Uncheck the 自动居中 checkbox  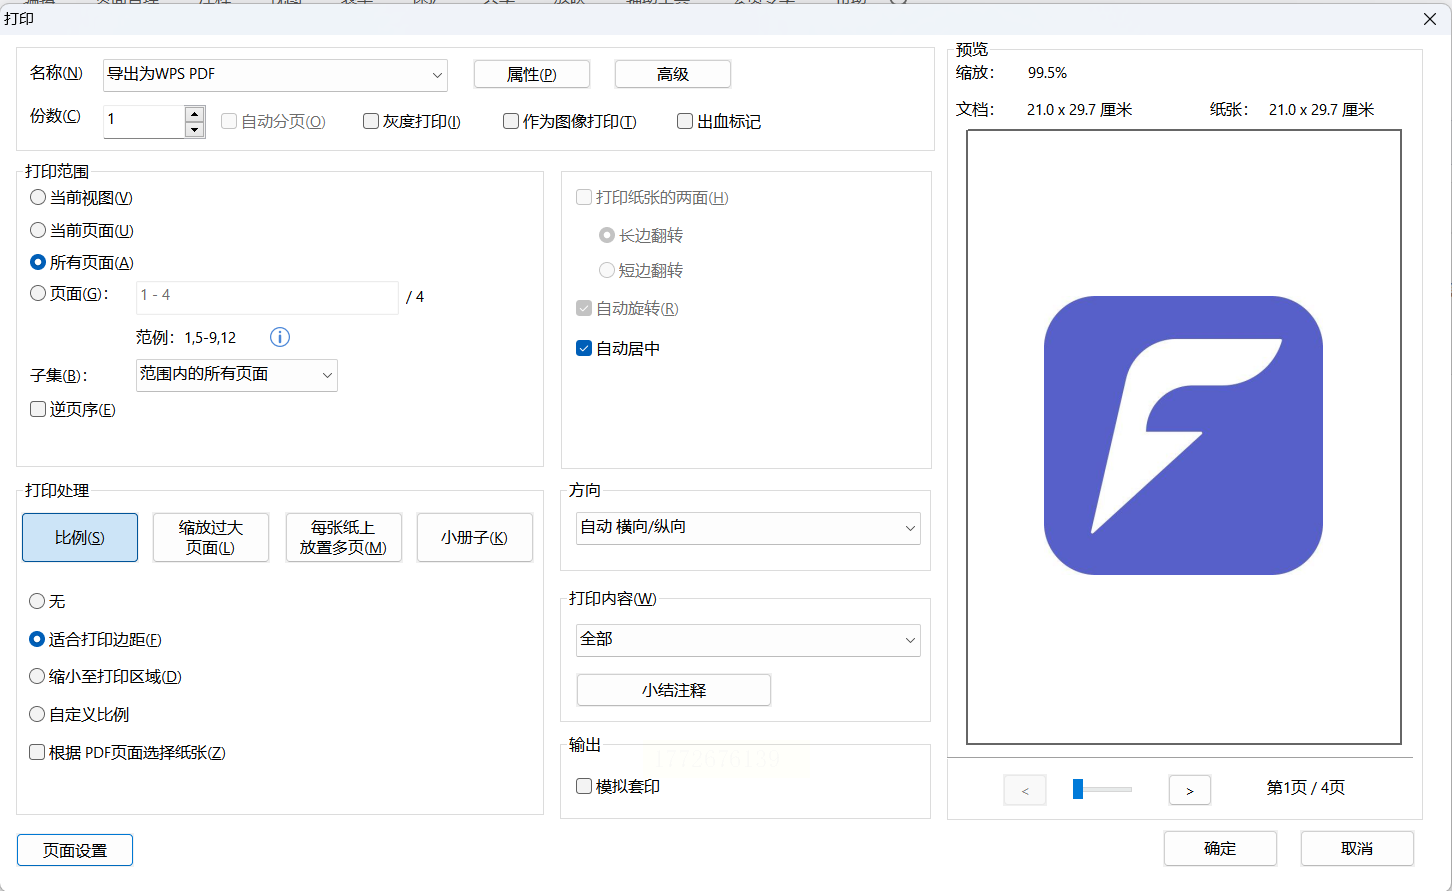point(584,348)
